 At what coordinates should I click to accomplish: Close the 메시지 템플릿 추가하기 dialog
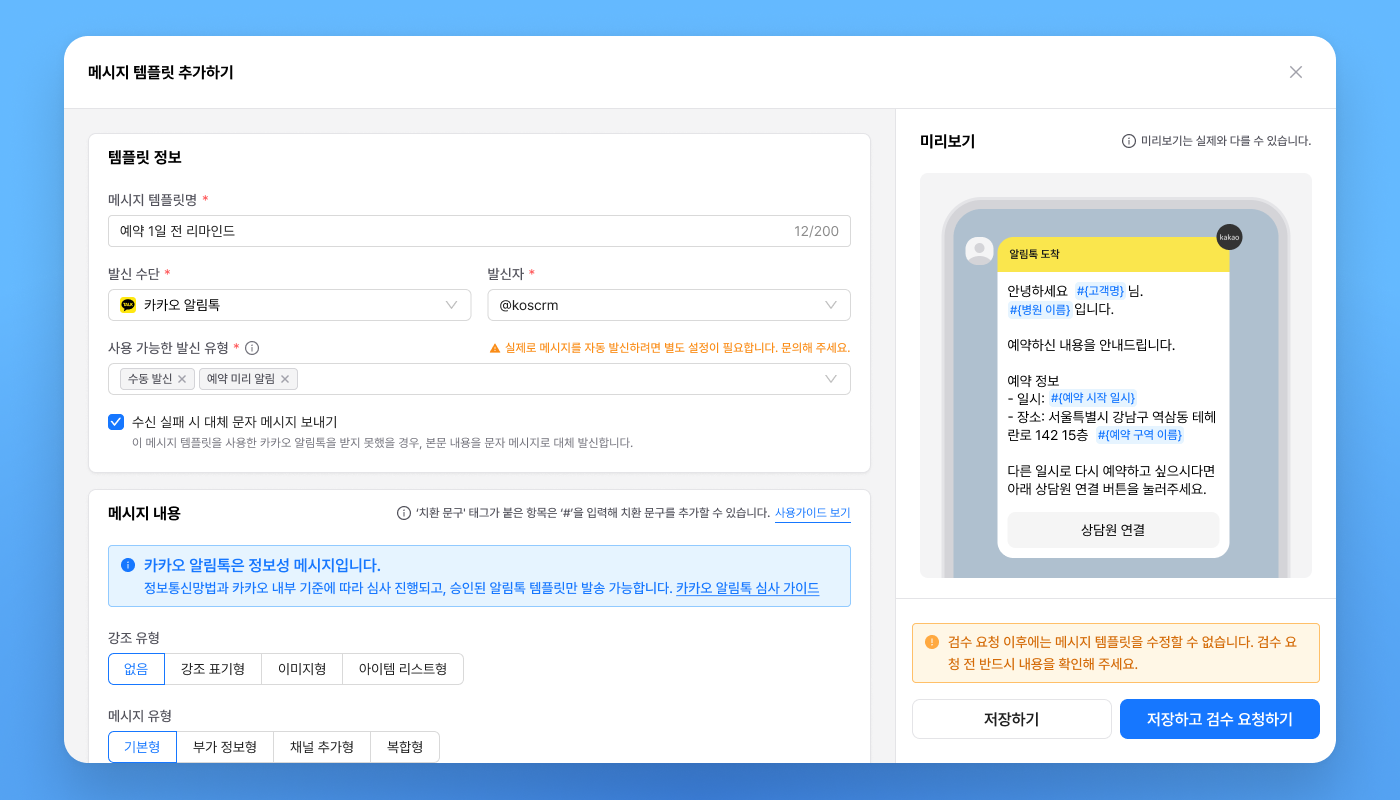pos(1296,72)
